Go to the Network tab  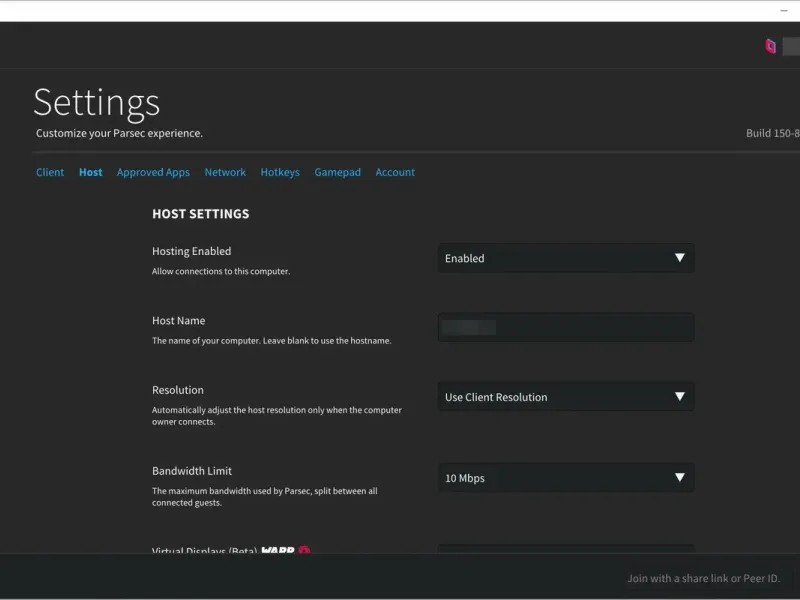[x=225, y=172]
